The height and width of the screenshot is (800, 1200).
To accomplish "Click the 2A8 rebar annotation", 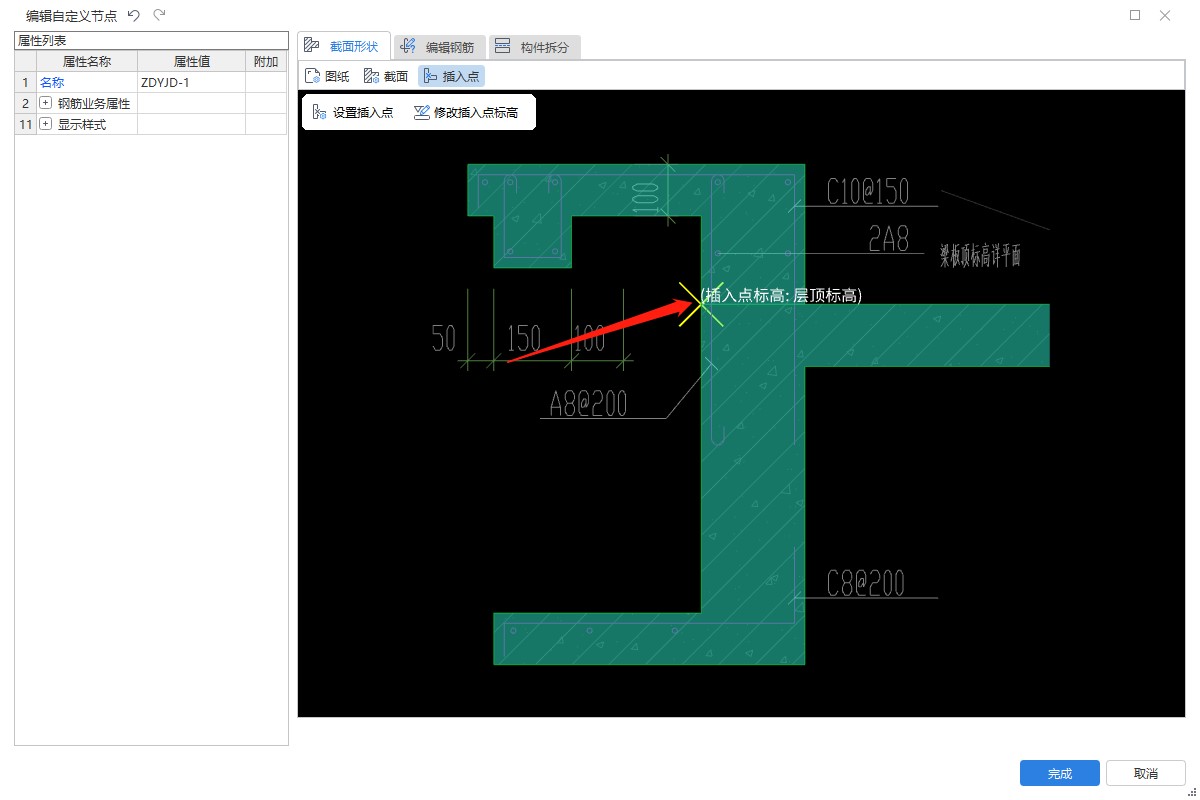I will 888,238.
